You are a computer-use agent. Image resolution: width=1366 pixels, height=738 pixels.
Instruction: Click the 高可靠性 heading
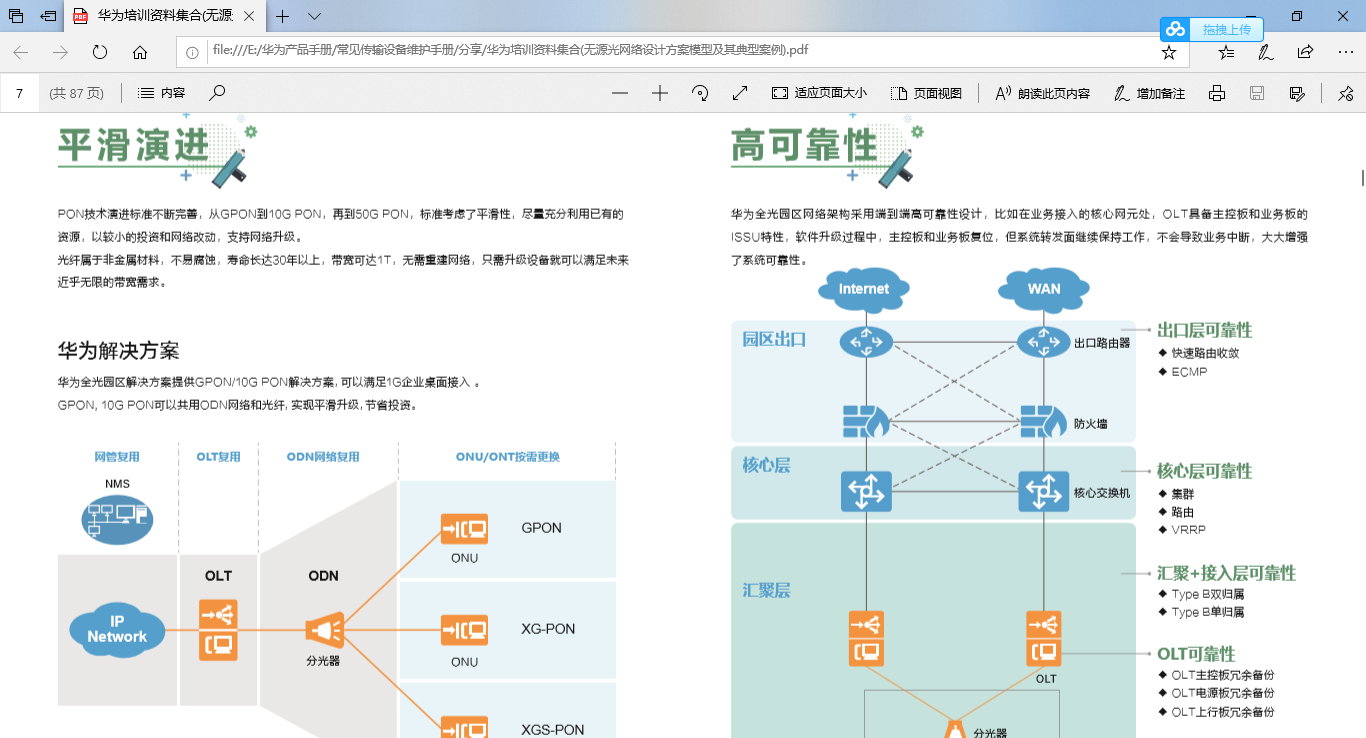tap(804, 146)
